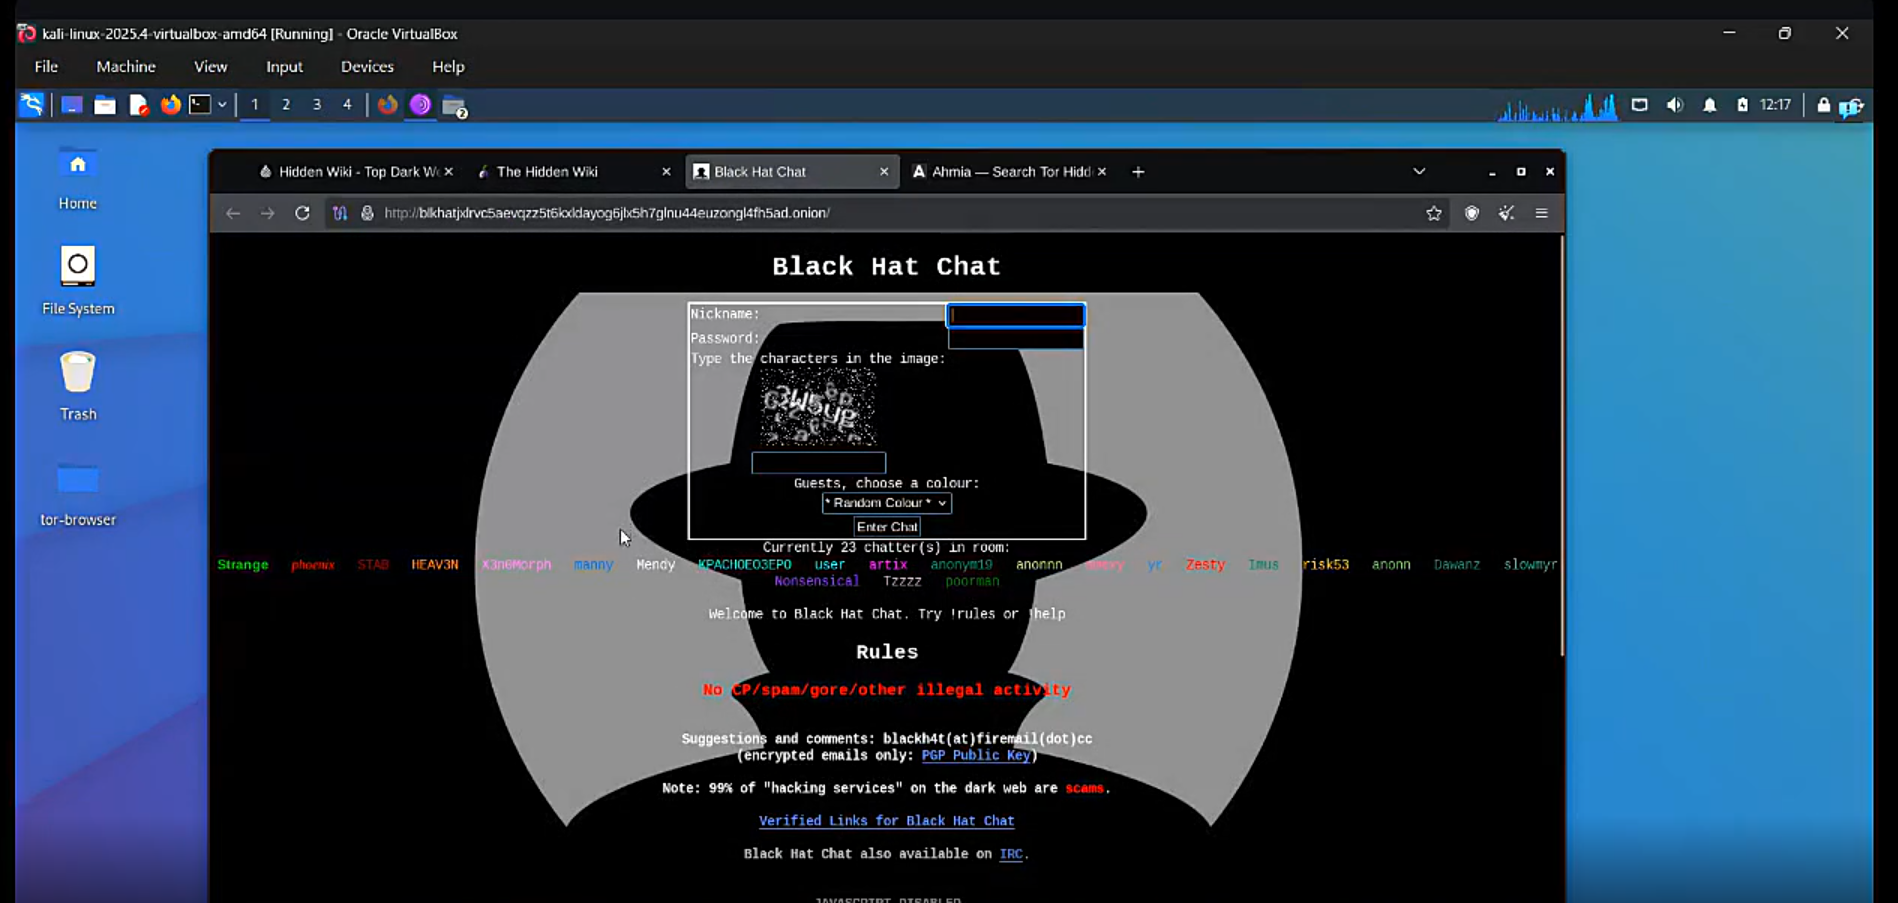The image size is (1898, 903).
Task: Select the grouped file manager taskbar item
Action: point(454,106)
